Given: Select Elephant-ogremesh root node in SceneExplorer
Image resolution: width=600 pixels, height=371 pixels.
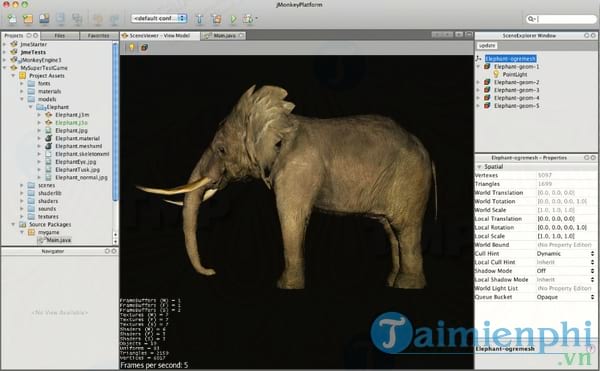Looking at the screenshot, I should click(510, 59).
